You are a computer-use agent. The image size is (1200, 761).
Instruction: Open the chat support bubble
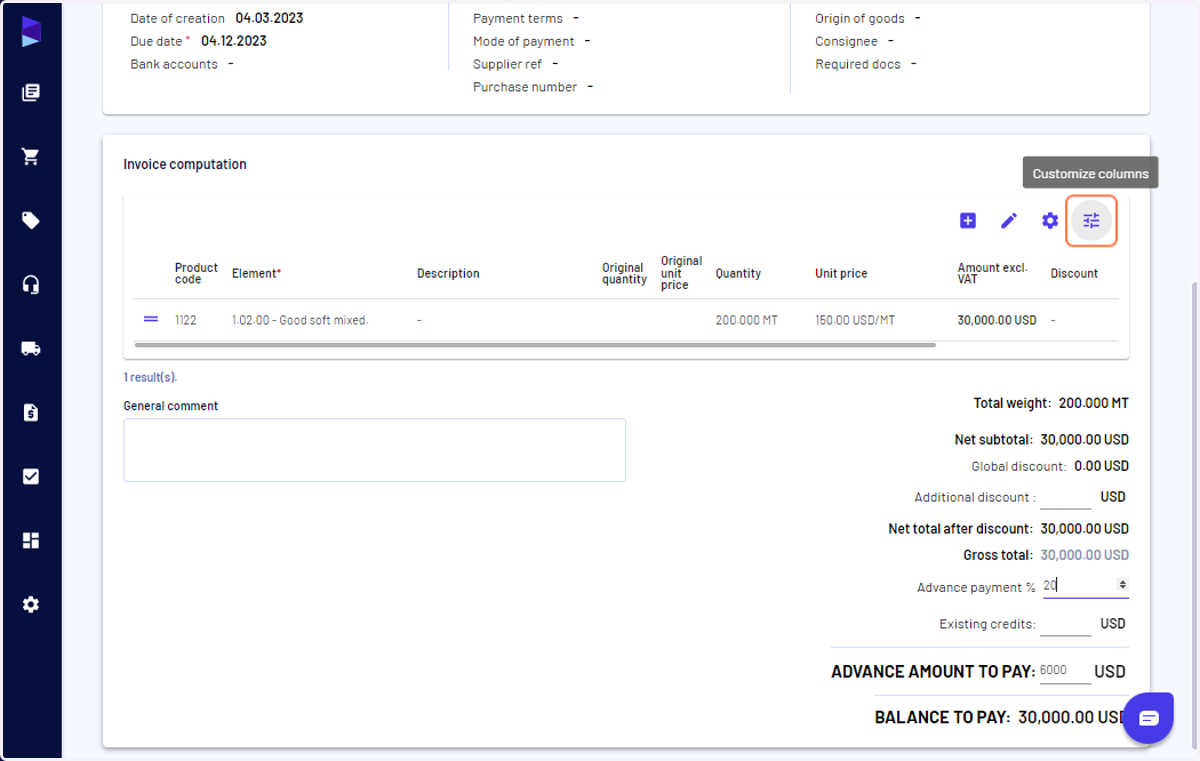pos(1148,718)
